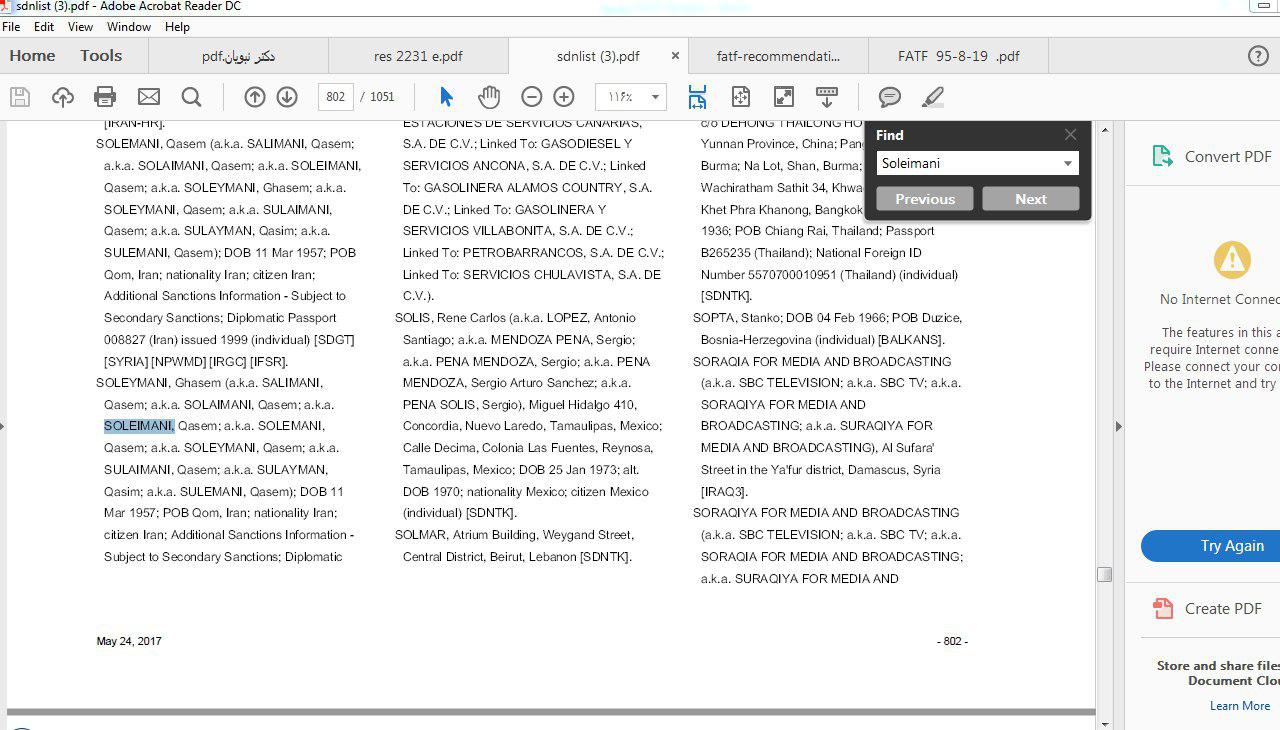Image resolution: width=1280 pixels, height=730 pixels.
Task: Click the 'SOLIS, Rene Carlos' entry text
Action: click(x=447, y=318)
